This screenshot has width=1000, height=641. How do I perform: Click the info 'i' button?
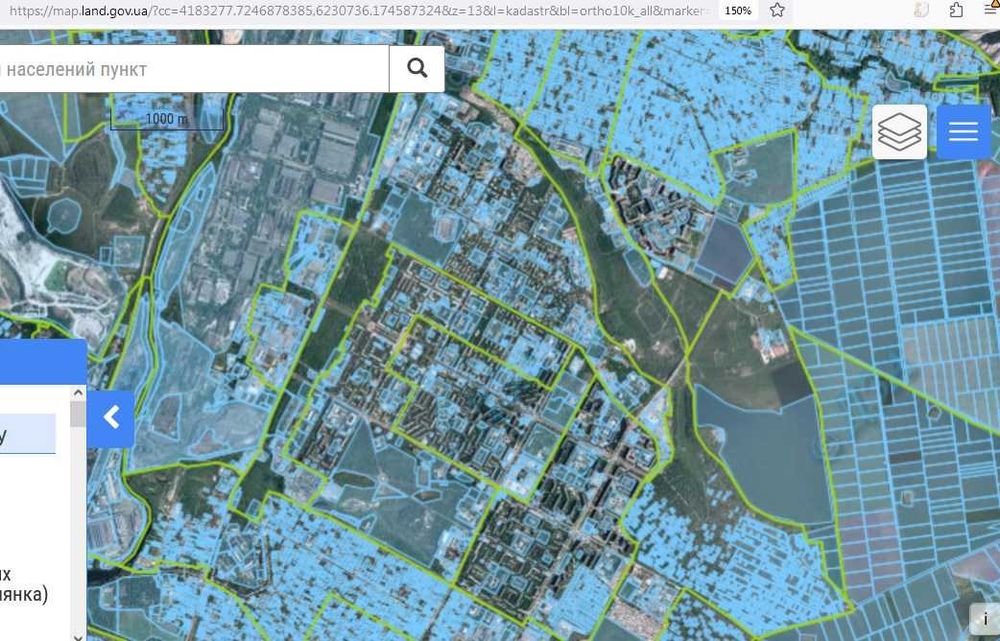tap(985, 620)
